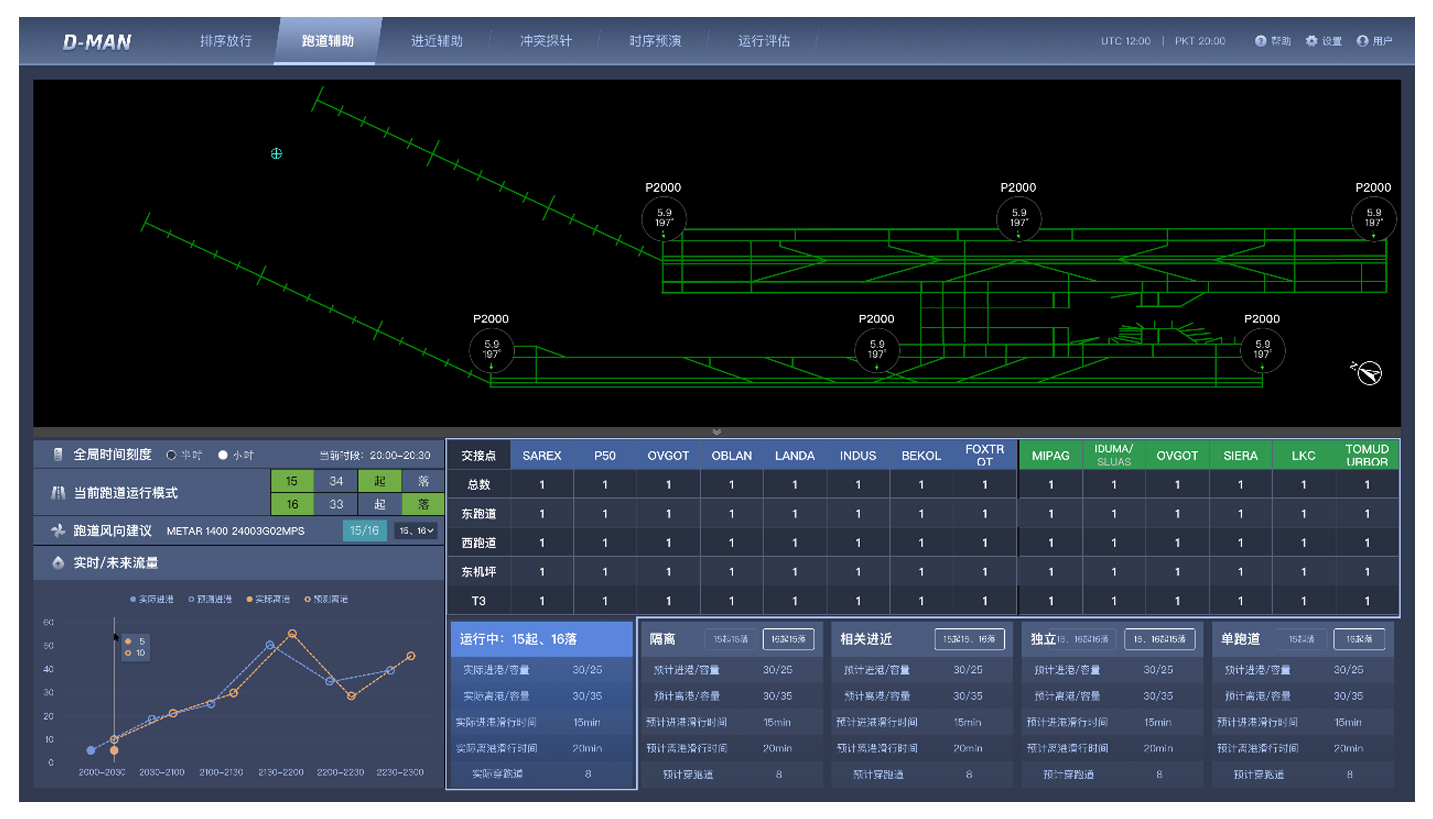Open the 冲突探针 tab
This screenshot has height=819, width=1433.
[x=546, y=41]
